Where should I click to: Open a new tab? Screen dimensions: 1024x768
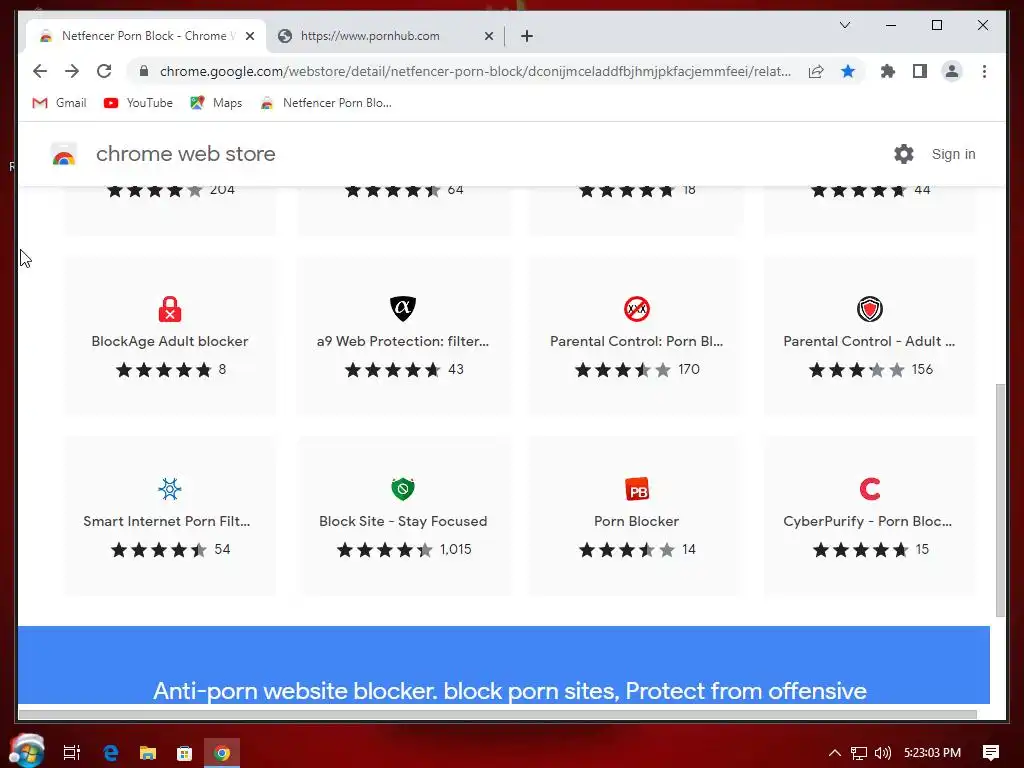pos(527,36)
